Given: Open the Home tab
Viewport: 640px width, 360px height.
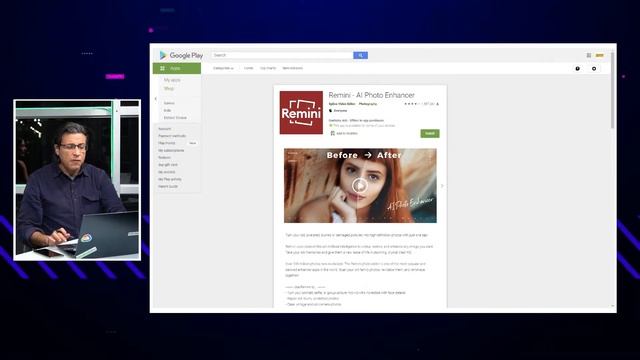Looking at the screenshot, I should click(x=249, y=68).
